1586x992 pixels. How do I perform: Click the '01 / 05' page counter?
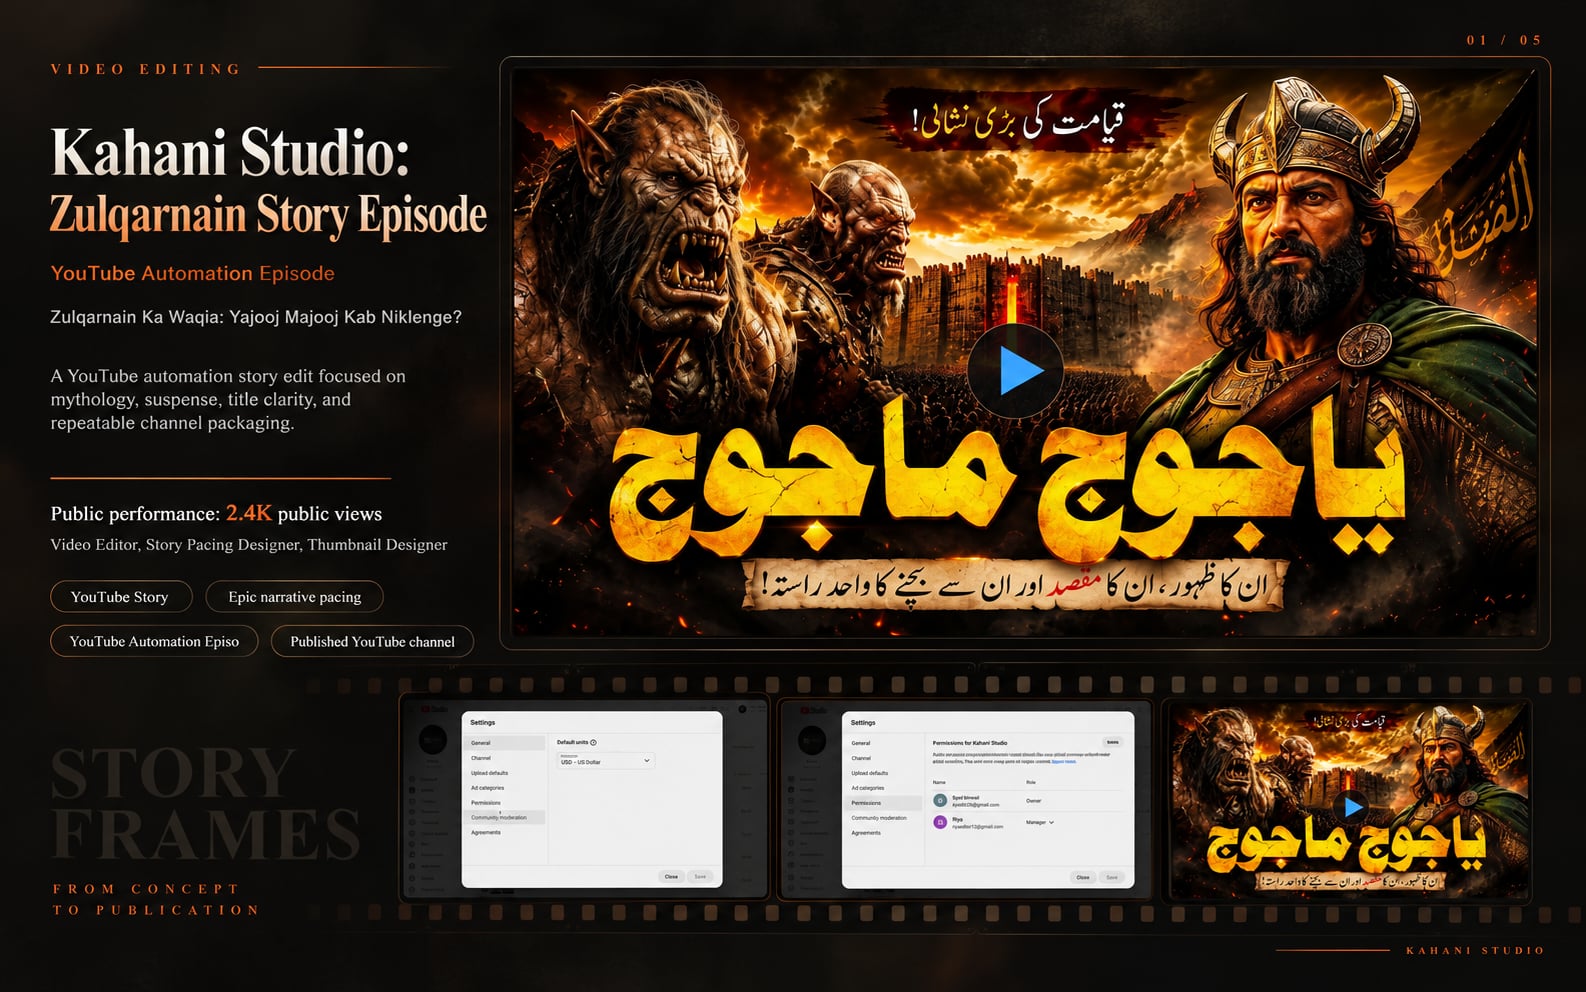(x=1504, y=40)
